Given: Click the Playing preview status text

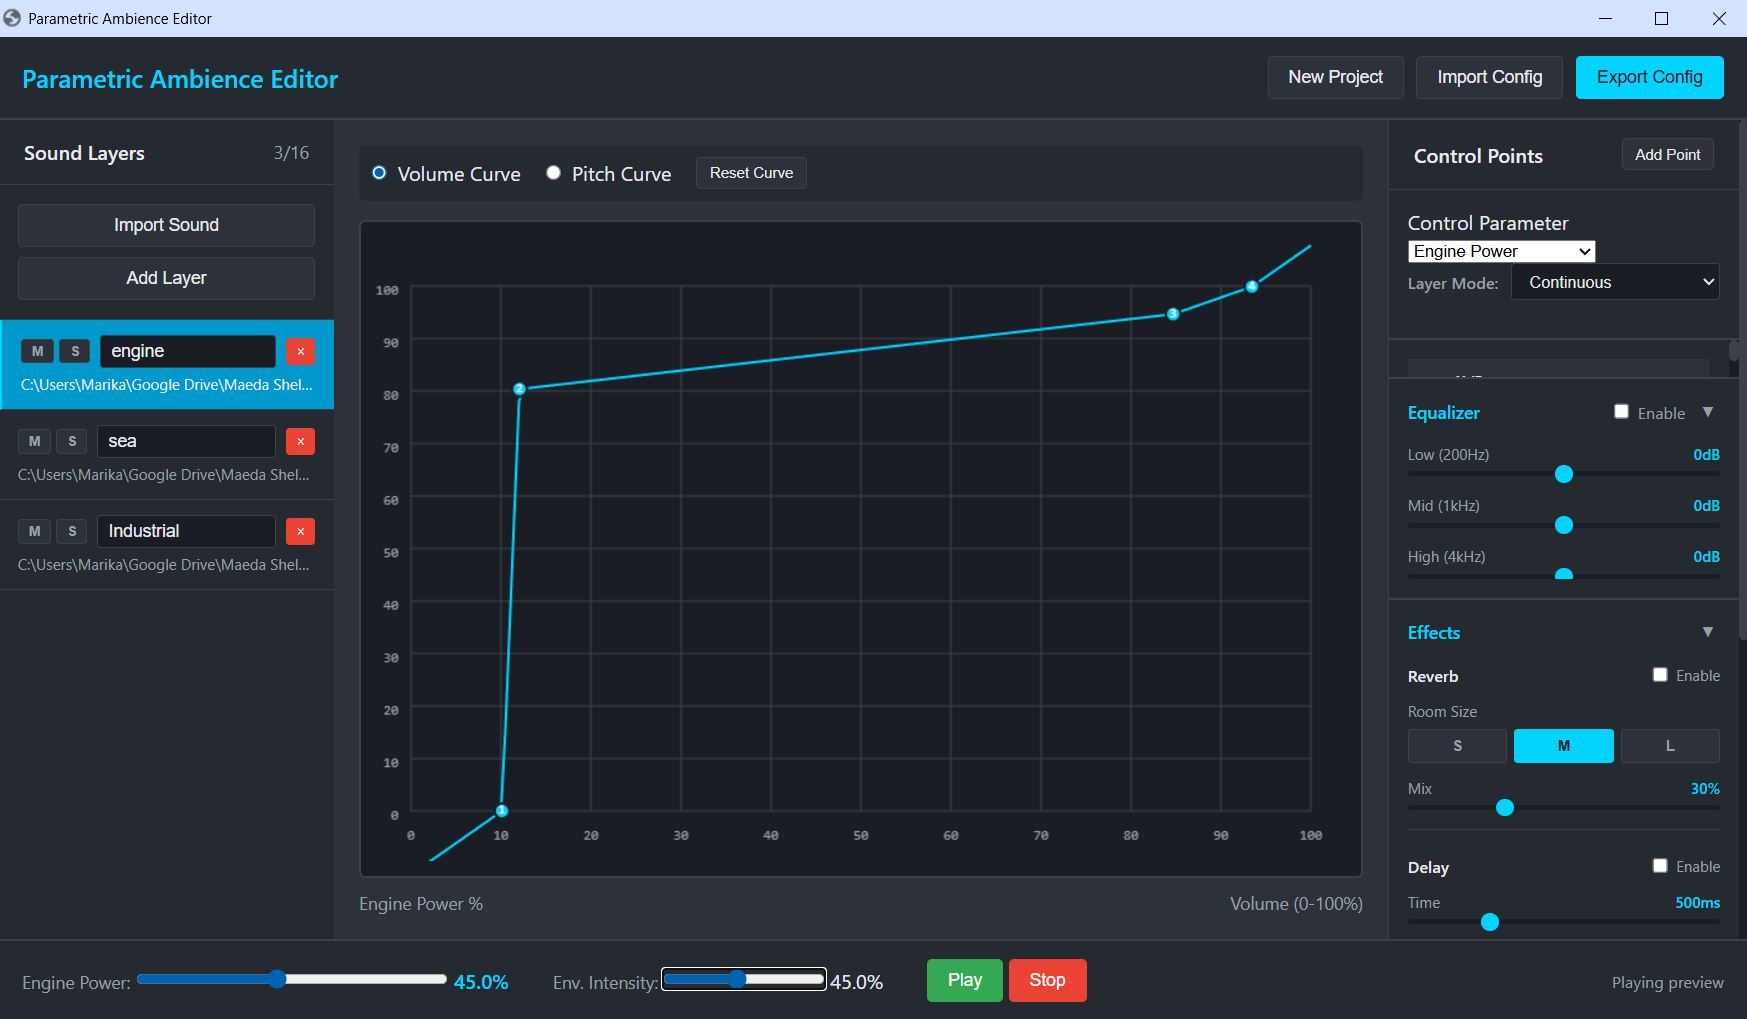Looking at the screenshot, I should coord(1667,983).
